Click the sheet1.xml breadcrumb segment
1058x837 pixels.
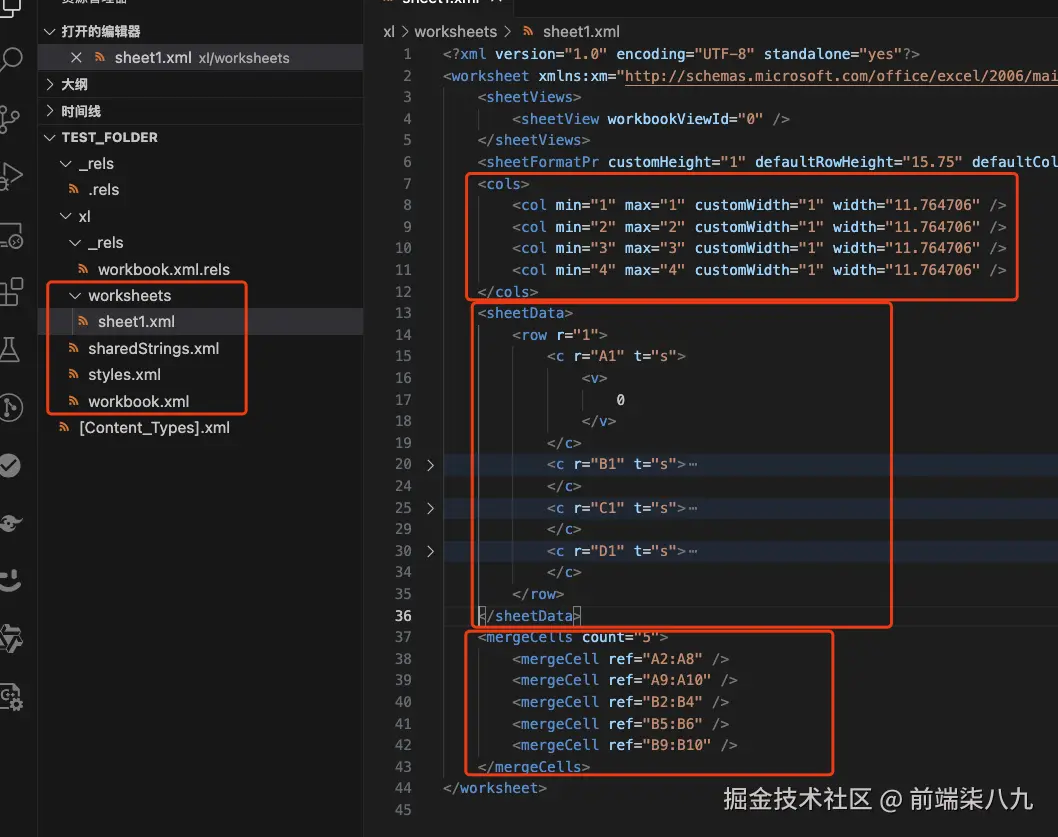(x=581, y=32)
